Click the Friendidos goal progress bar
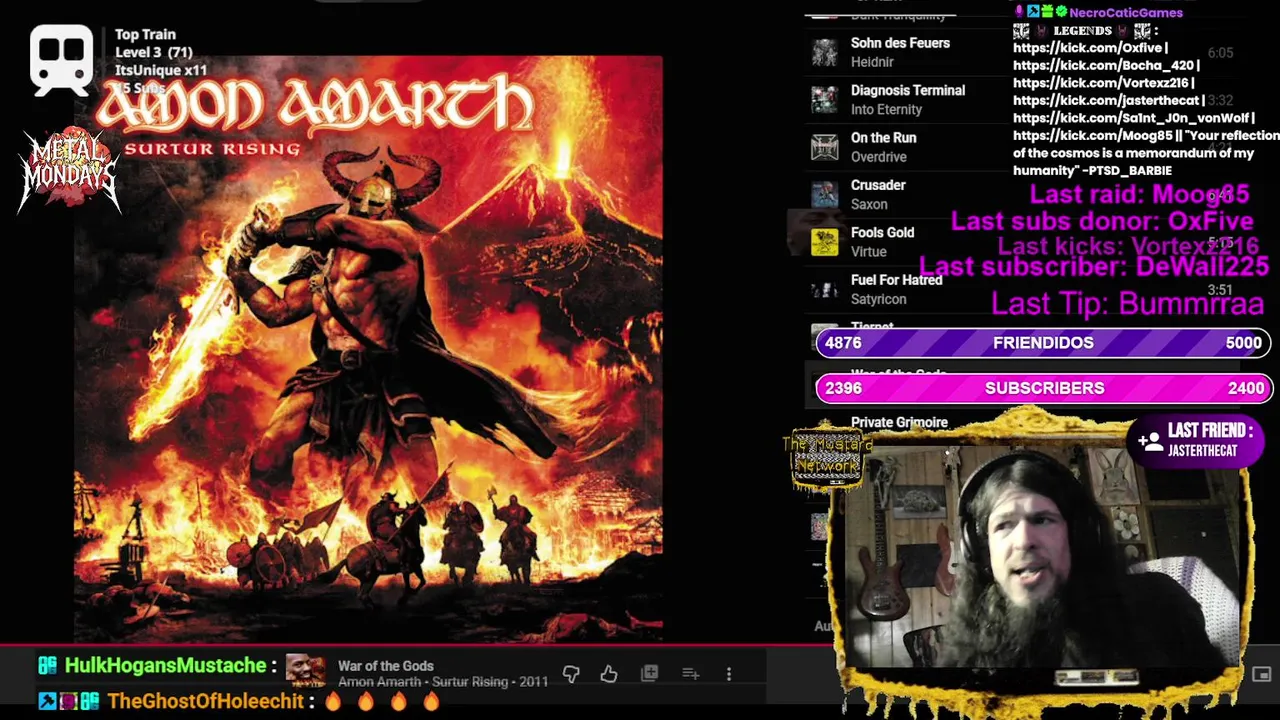Viewport: 1280px width, 720px height. coord(1043,343)
